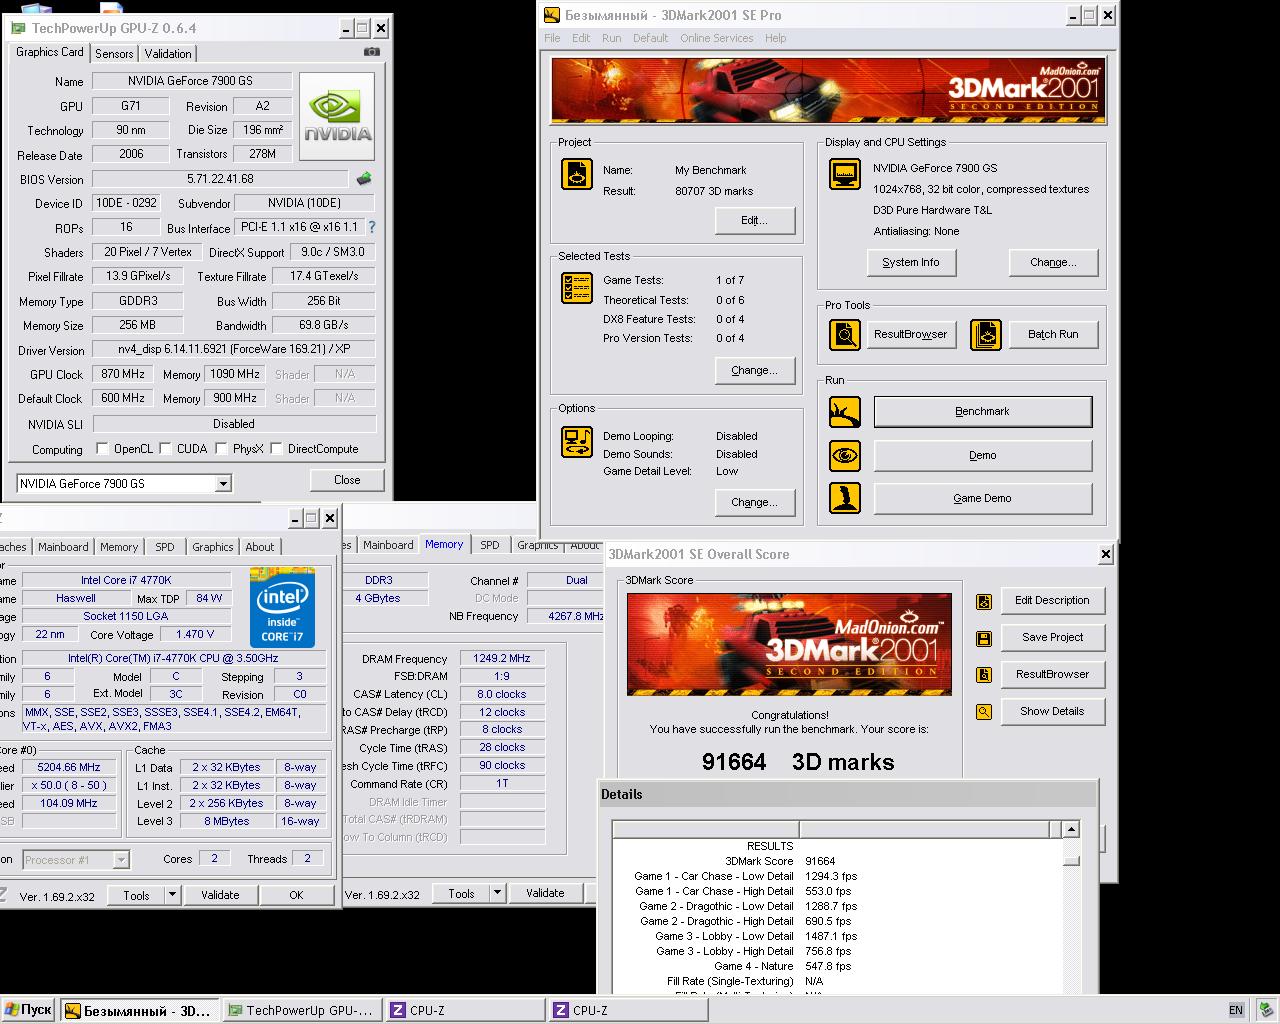1280x1024 pixels.
Task: Click OK in the front CPU-Z window
Action: pyautogui.click(x=296, y=895)
